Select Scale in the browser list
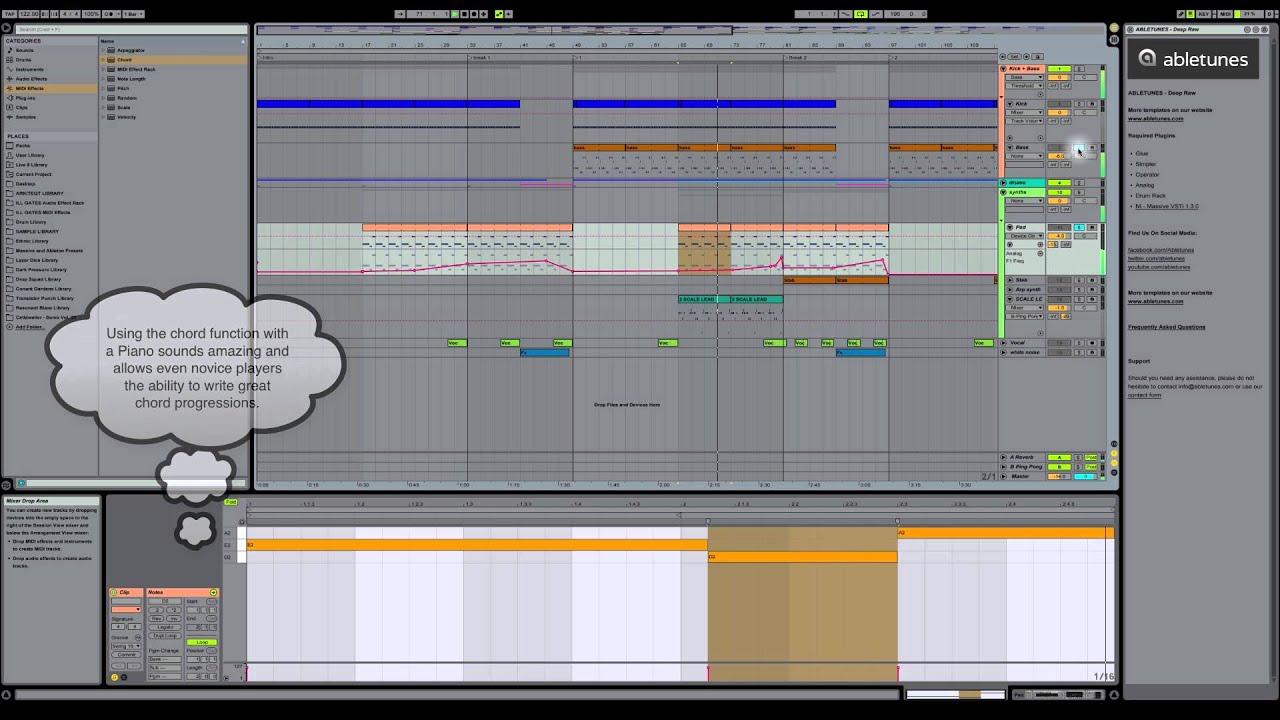Screen dimensions: 1280x720 (x=124, y=107)
